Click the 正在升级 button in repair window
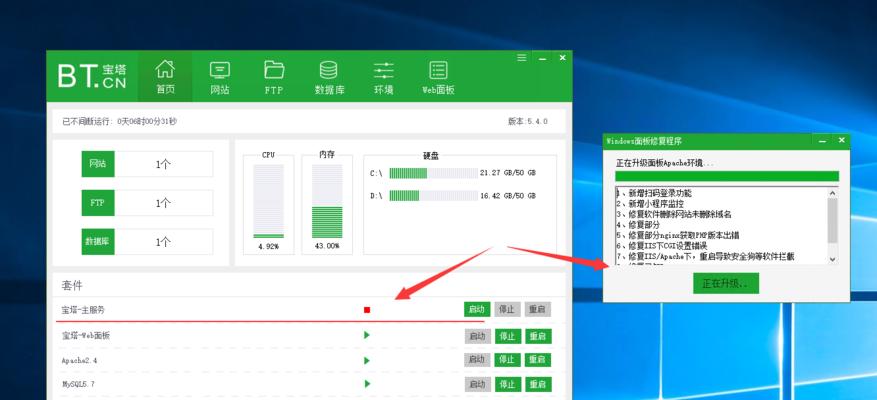The width and height of the screenshot is (877, 400). [725, 283]
